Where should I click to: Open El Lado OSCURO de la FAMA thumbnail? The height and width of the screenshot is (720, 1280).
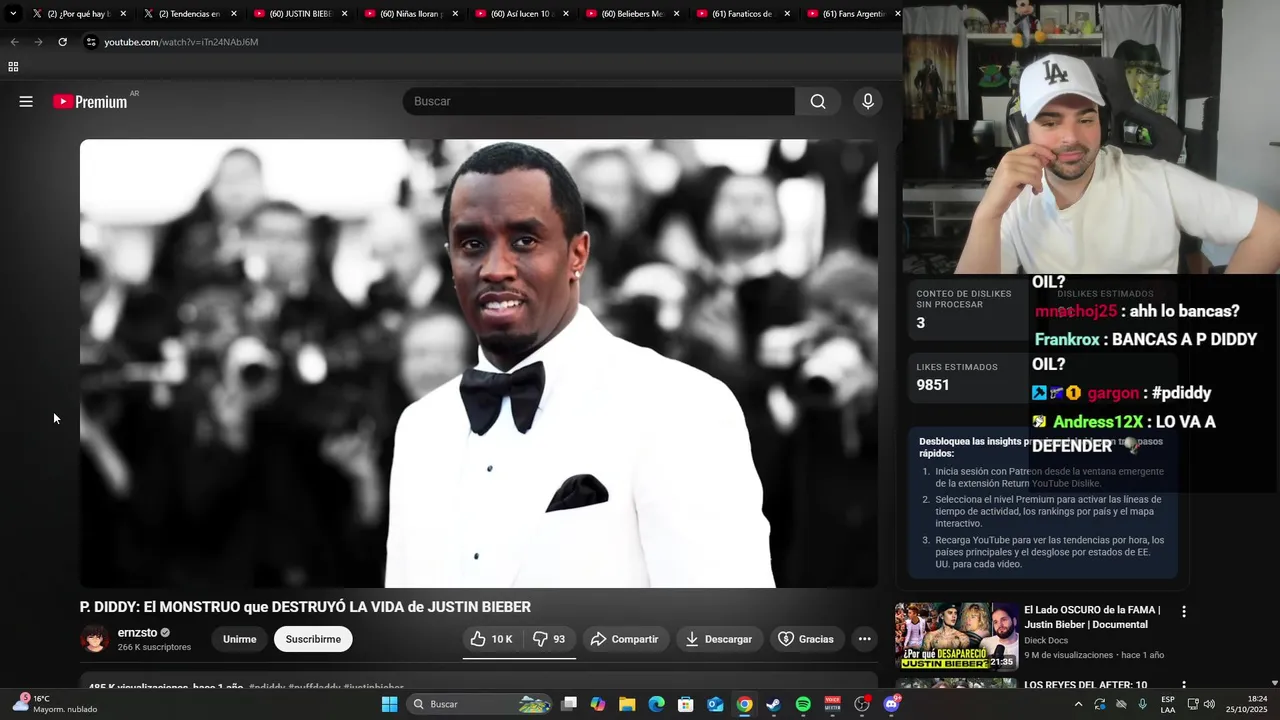[956, 636]
